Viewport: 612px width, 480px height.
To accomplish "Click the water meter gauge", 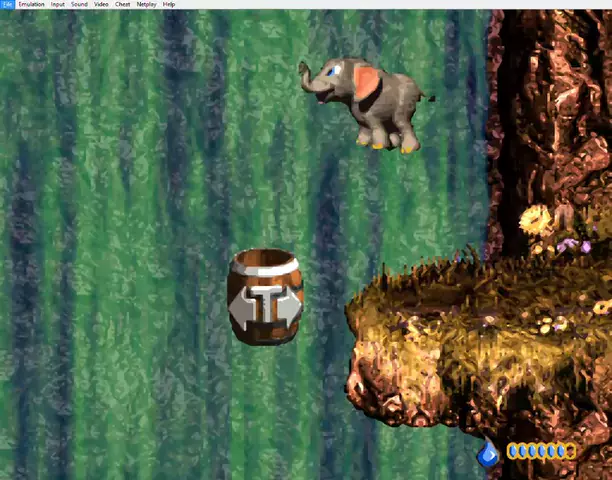I will click(541, 452).
